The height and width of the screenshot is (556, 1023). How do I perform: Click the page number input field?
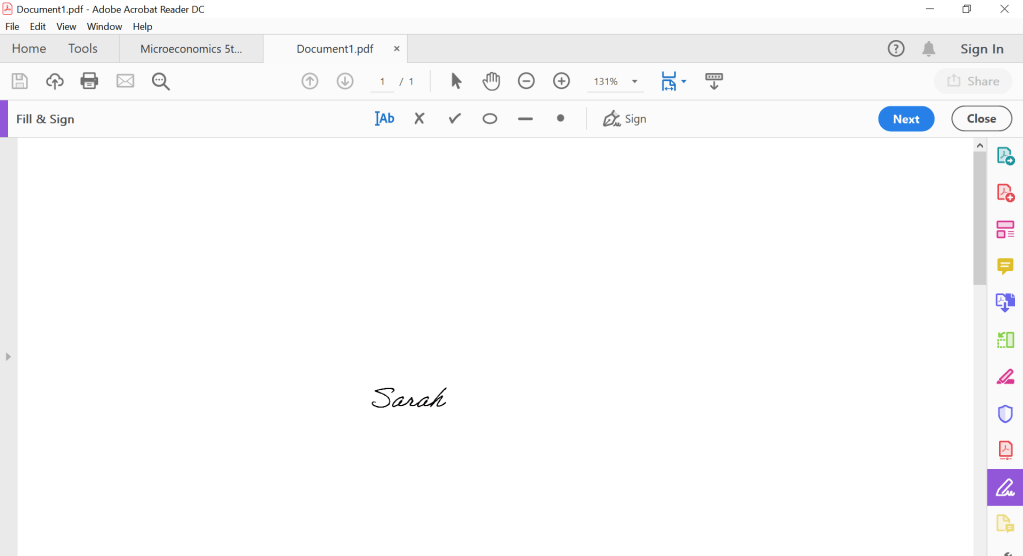click(382, 82)
